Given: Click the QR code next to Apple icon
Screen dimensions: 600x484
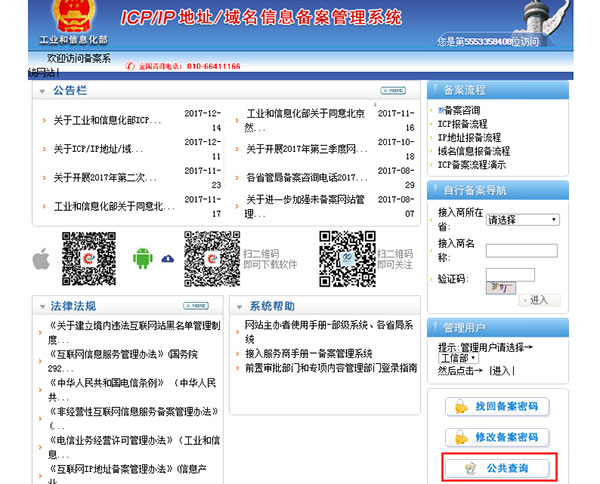Looking at the screenshot, I should pos(89,259).
